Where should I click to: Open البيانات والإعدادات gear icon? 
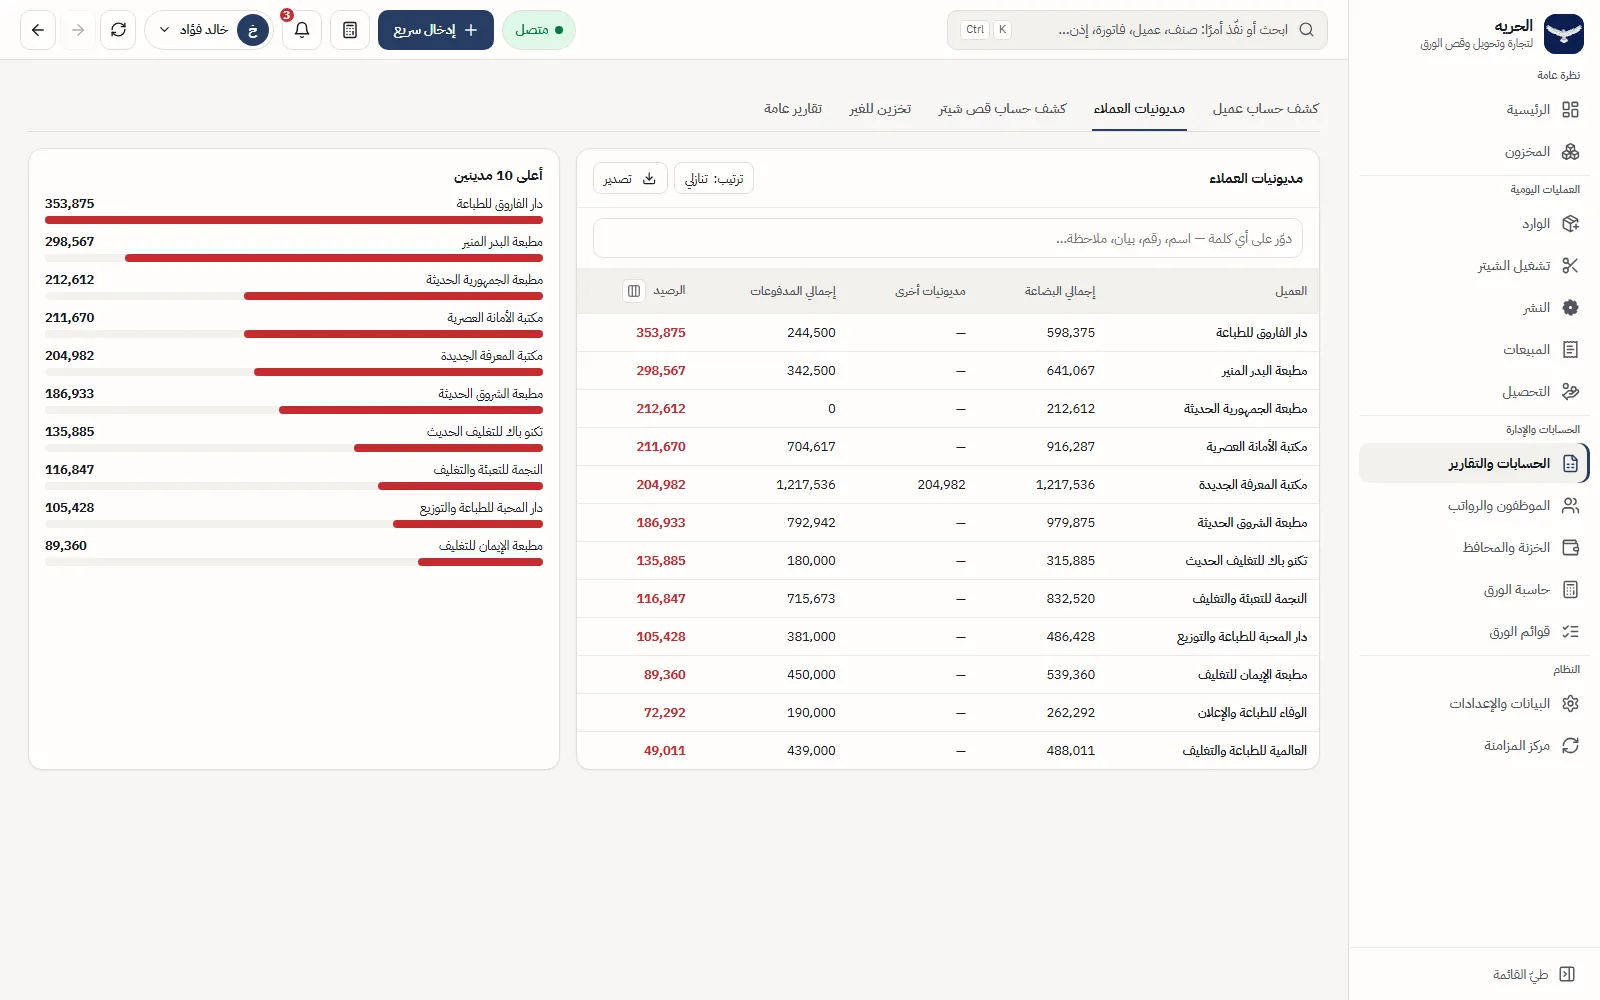click(1570, 704)
